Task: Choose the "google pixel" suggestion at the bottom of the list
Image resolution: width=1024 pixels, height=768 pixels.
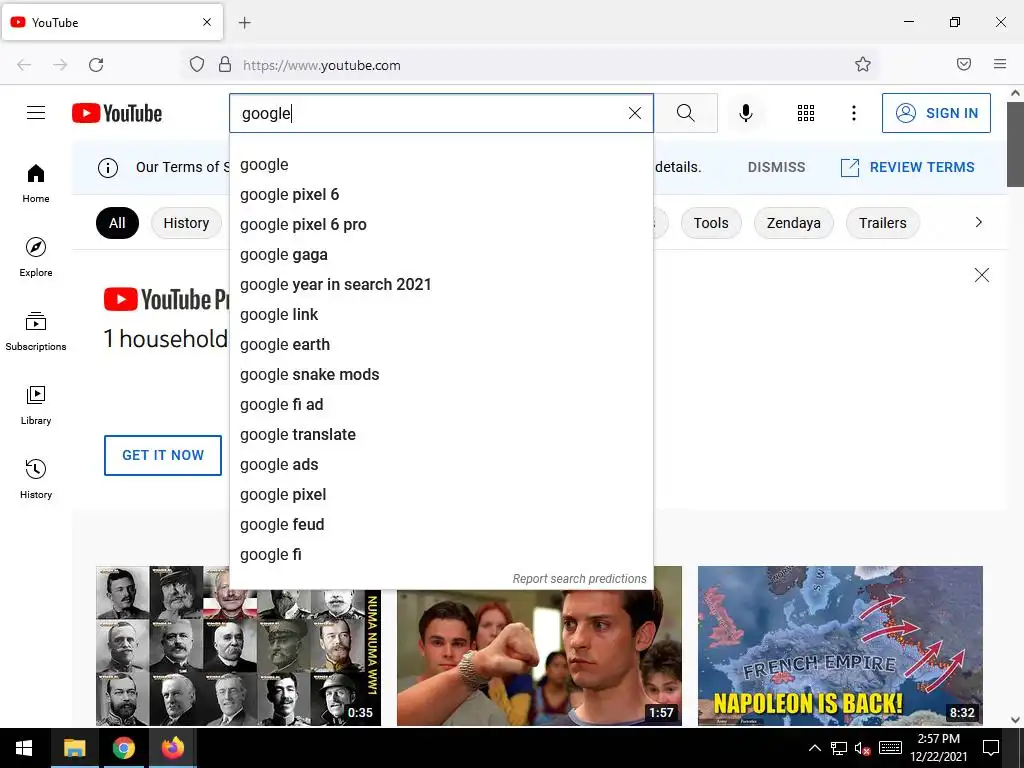Action: click(x=441, y=495)
